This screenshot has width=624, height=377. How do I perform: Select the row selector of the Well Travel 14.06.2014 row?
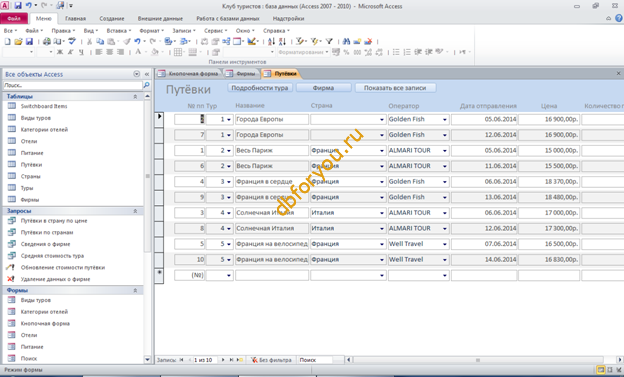coord(159,260)
